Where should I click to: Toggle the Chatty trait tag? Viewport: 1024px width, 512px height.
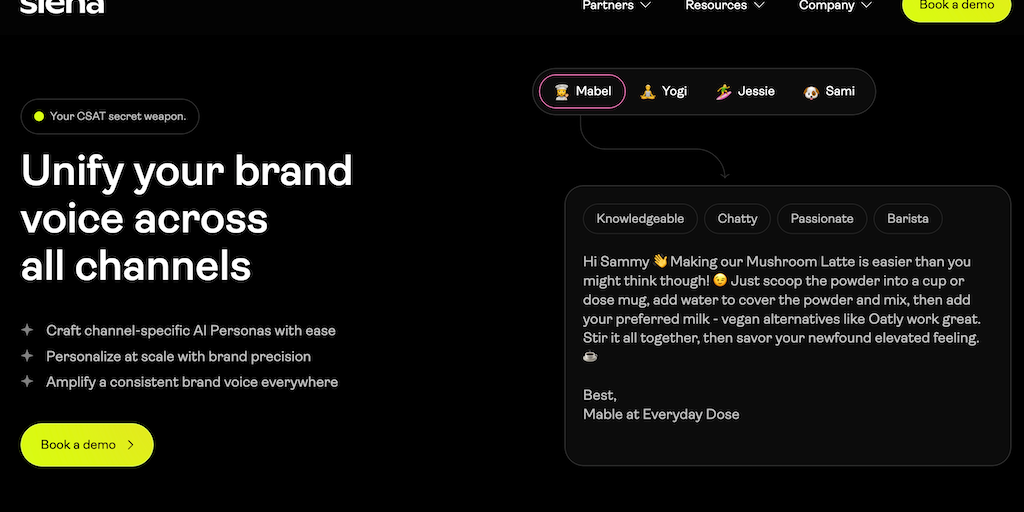(737, 219)
